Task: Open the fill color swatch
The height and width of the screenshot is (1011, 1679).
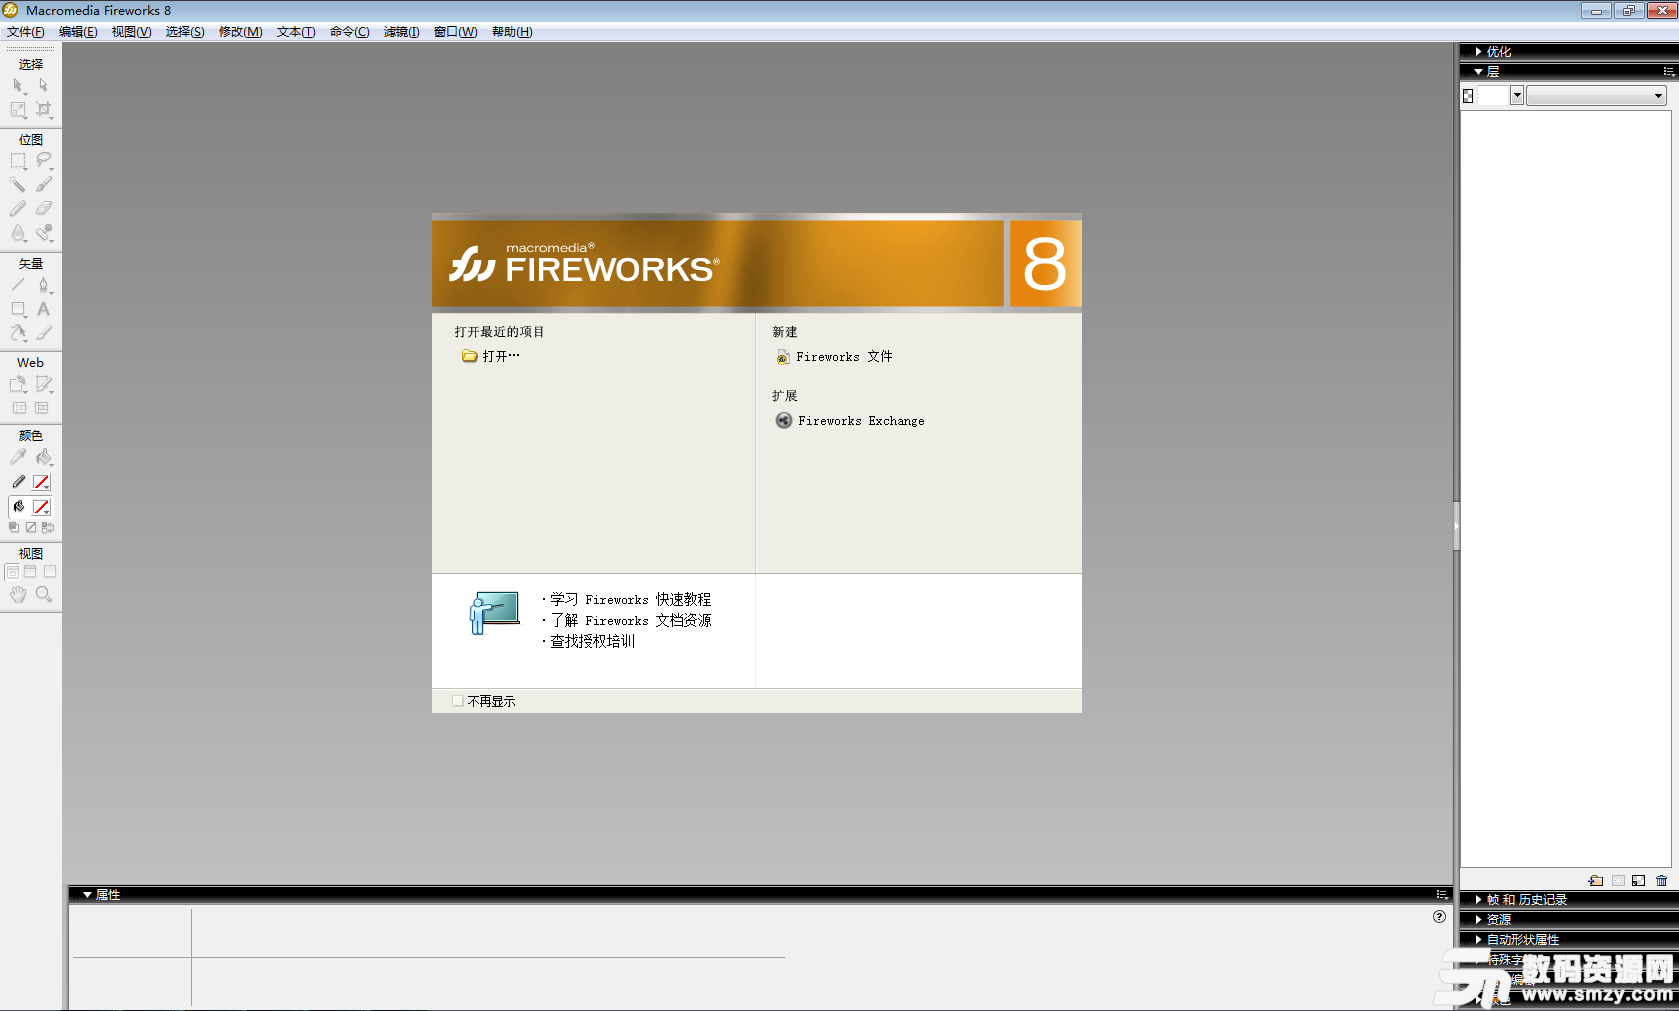Action: (x=41, y=507)
